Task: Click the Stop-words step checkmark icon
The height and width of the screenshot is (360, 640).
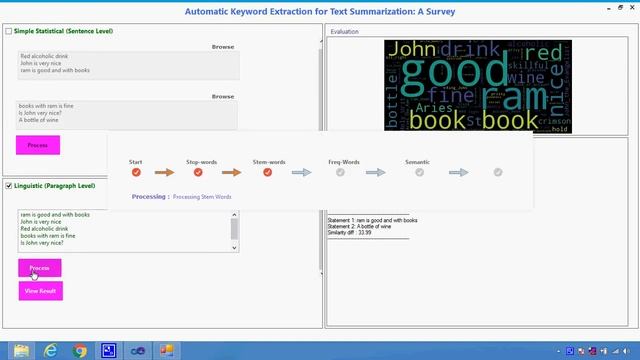Action: coord(198,173)
